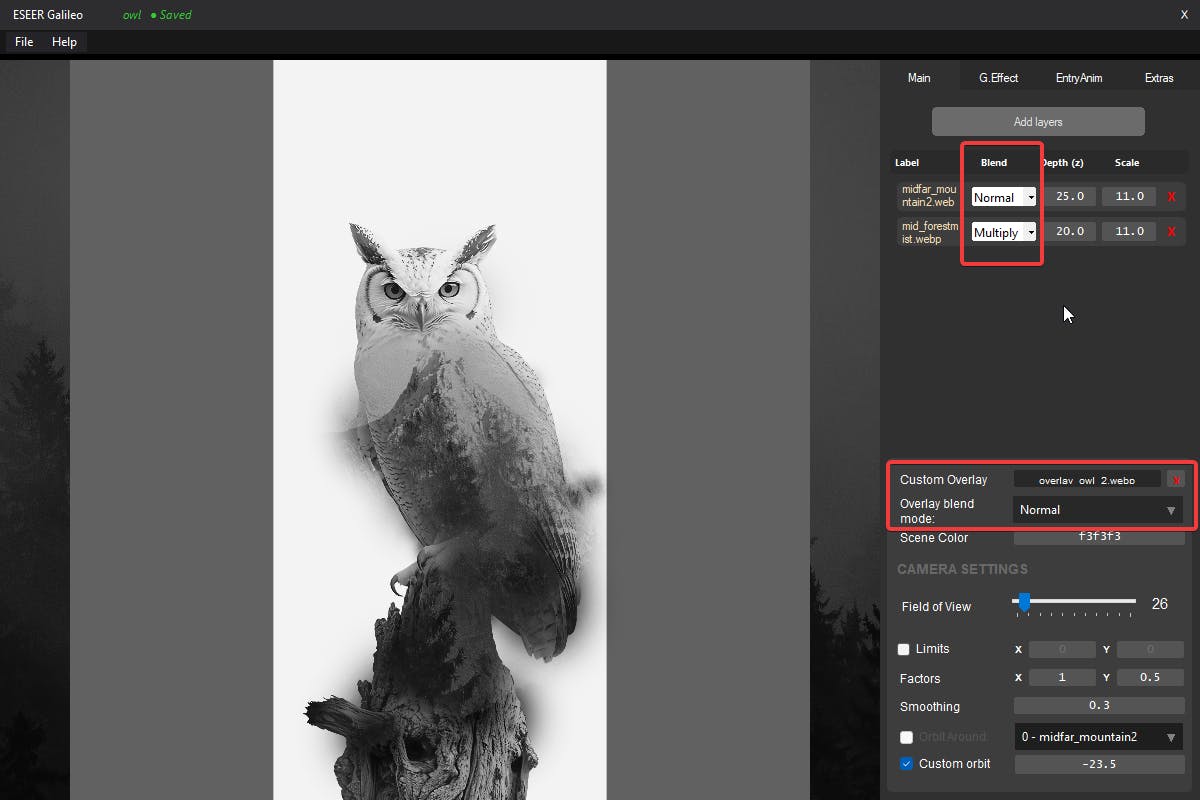Edit the Scene Color f3f3f3 field

click(x=1099, y=537)
